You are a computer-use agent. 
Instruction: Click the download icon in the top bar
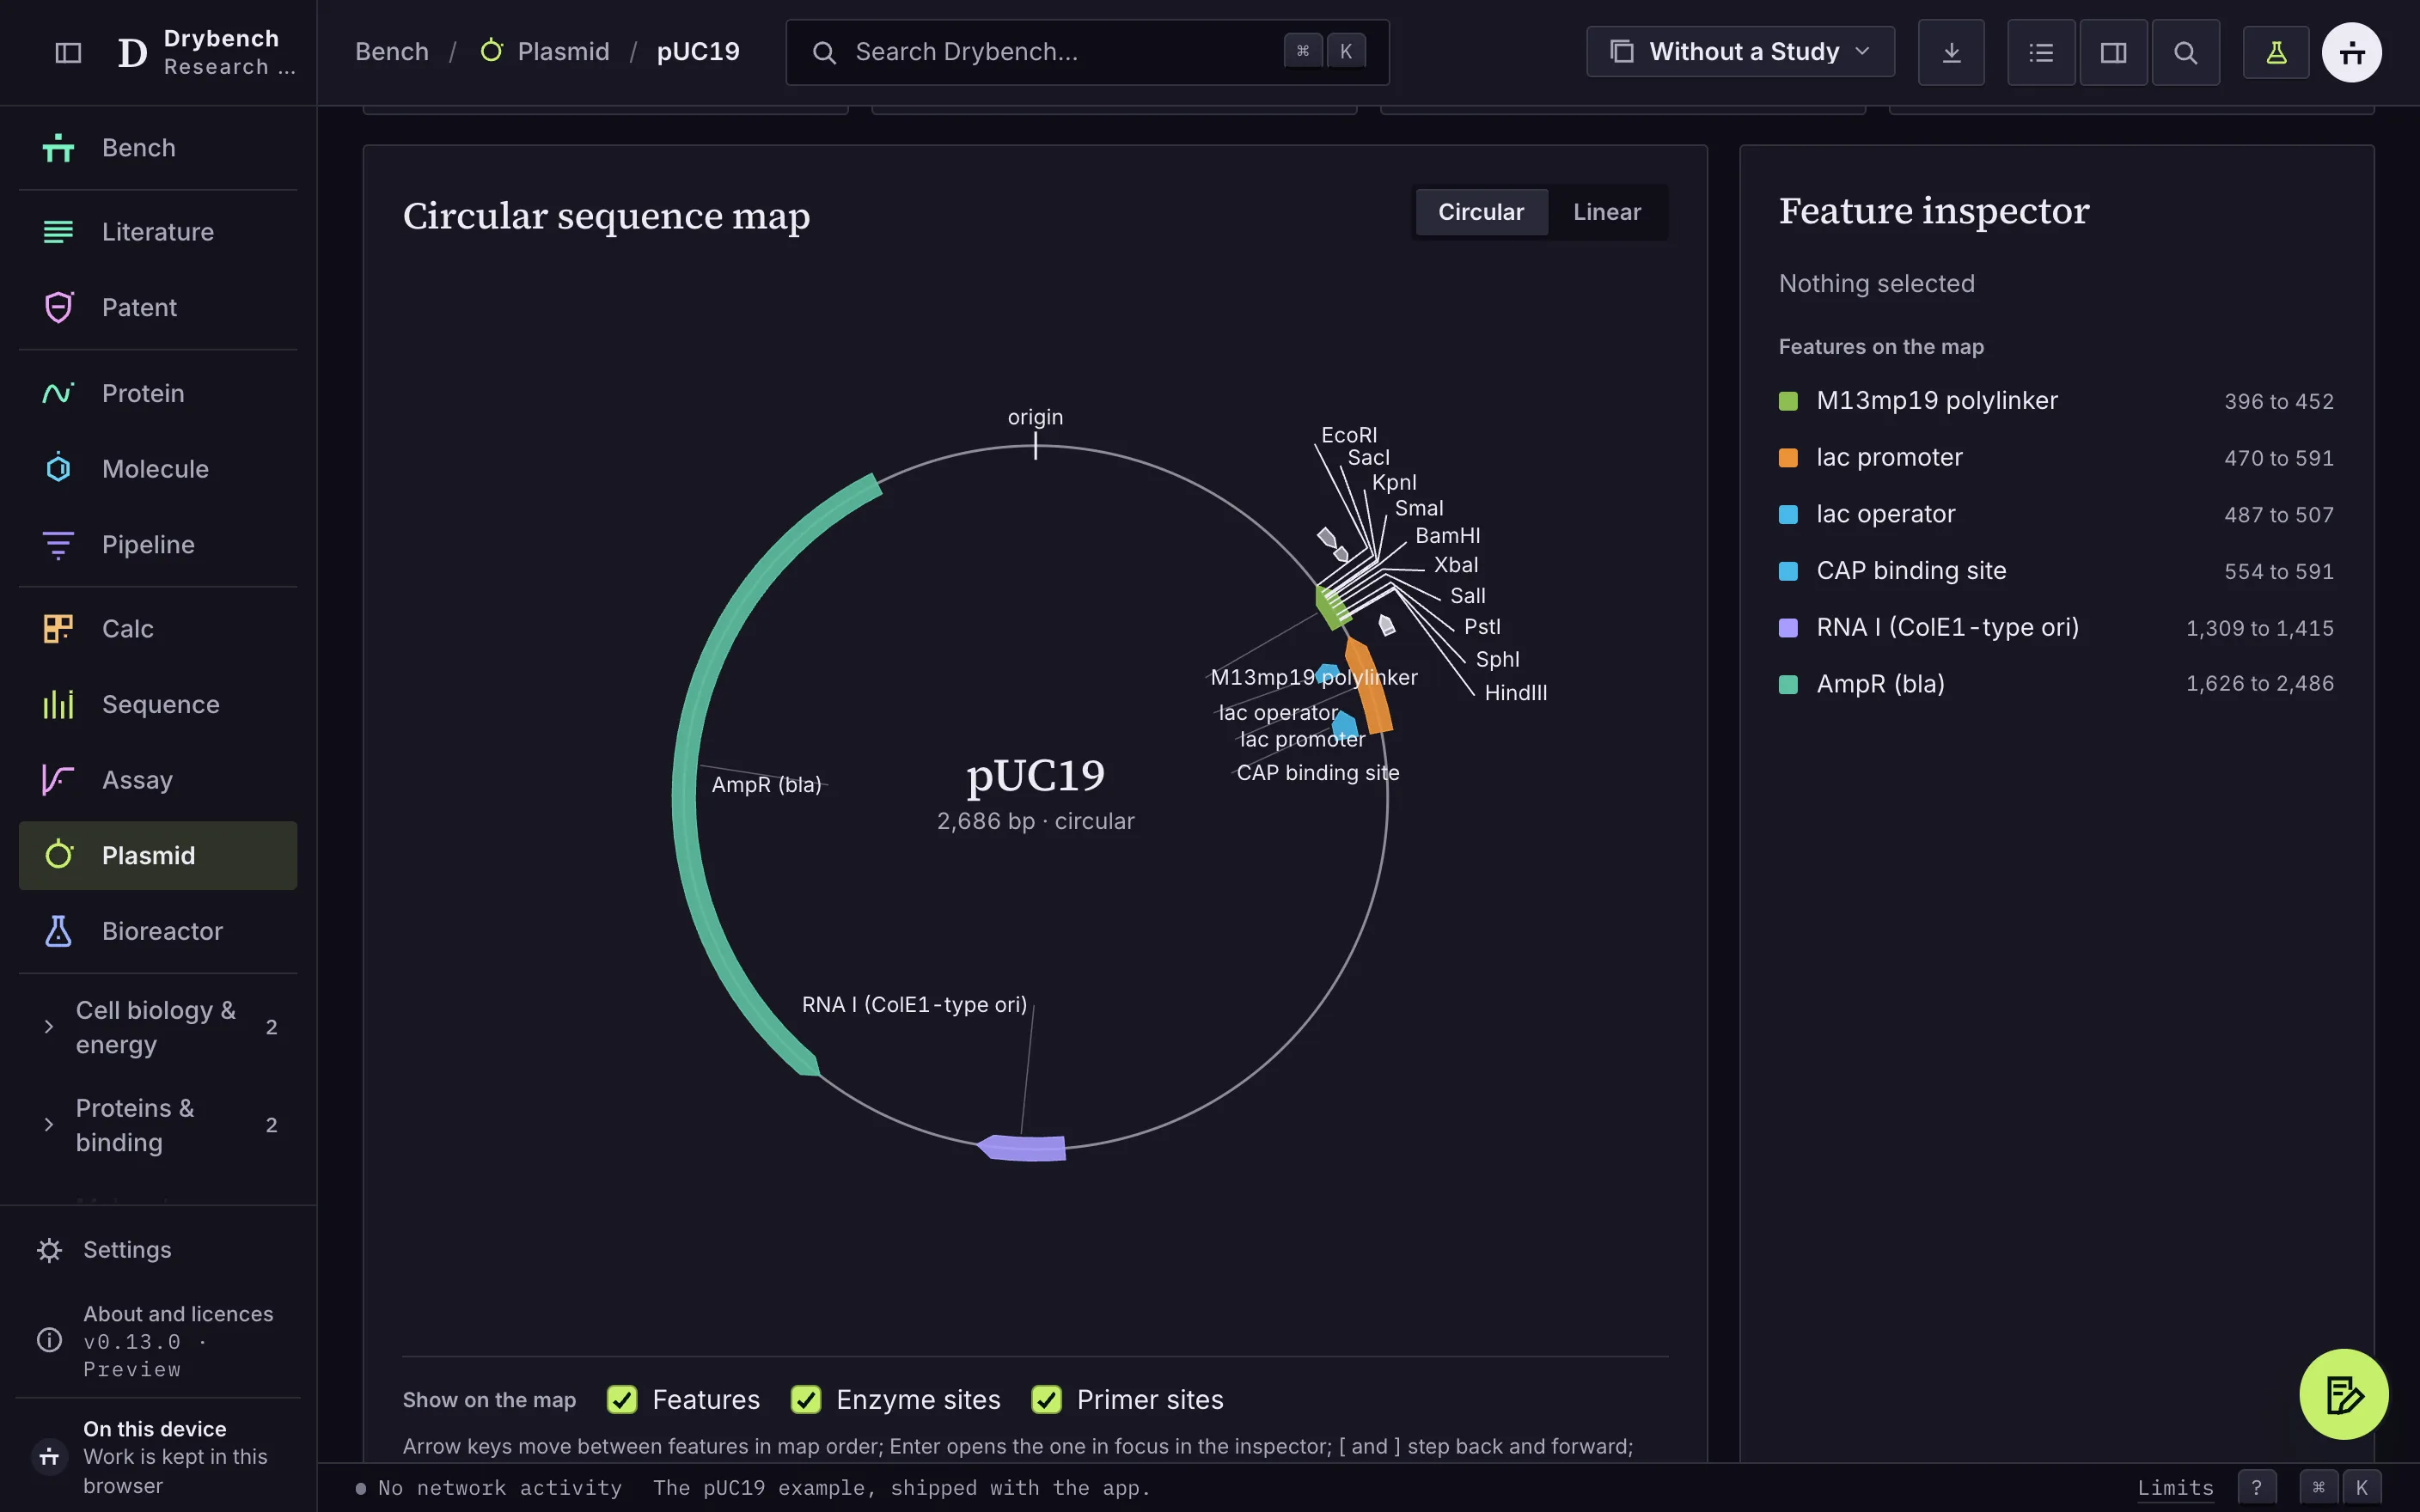(x=1951, y=52)
